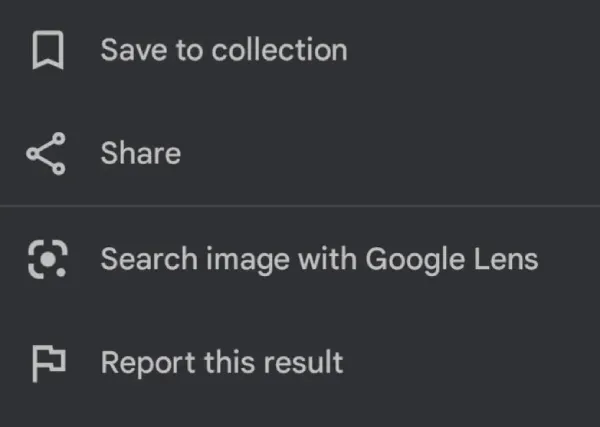The image size is (600, 427).
Task: Report this image result
Action: pyautogui.click(x=221, y=362)
